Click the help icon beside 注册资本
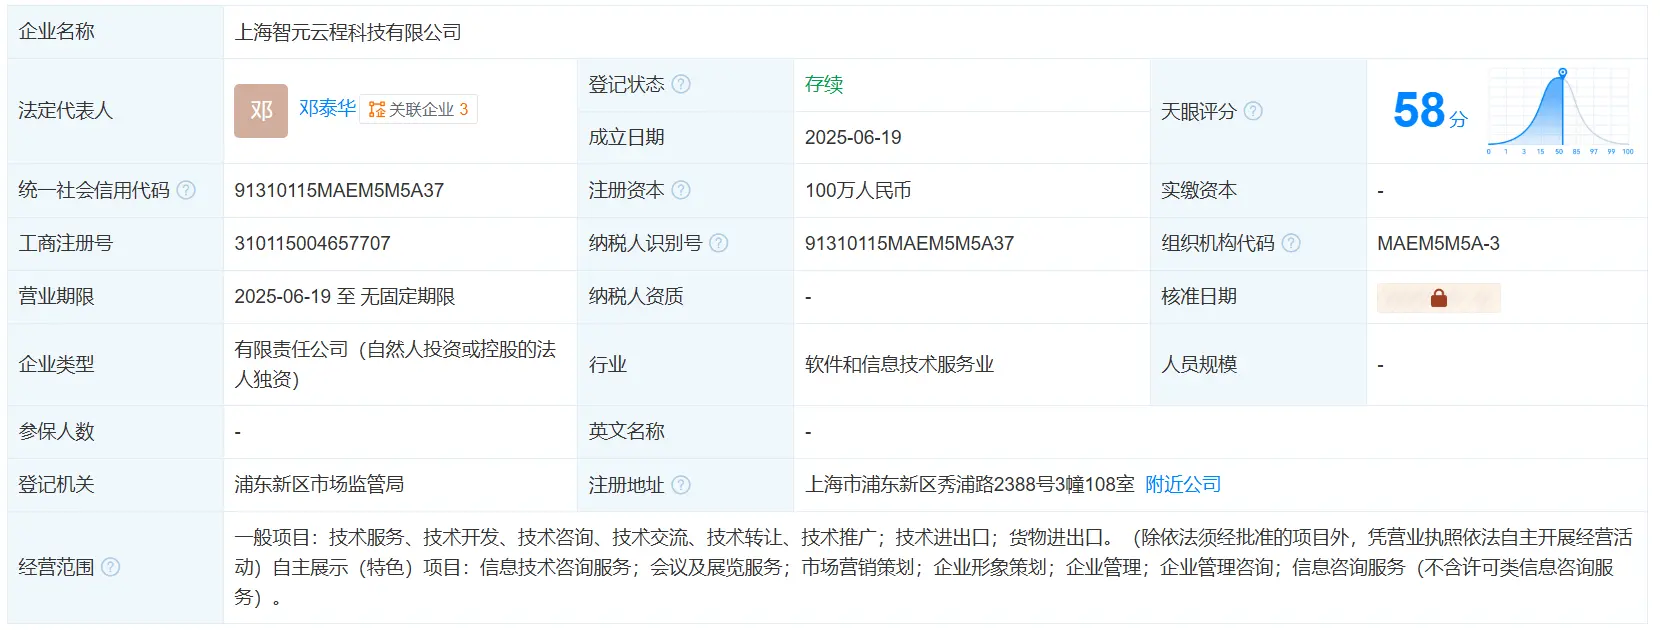Viewport: 1660px width, 630px height. (x=681, y=190)
